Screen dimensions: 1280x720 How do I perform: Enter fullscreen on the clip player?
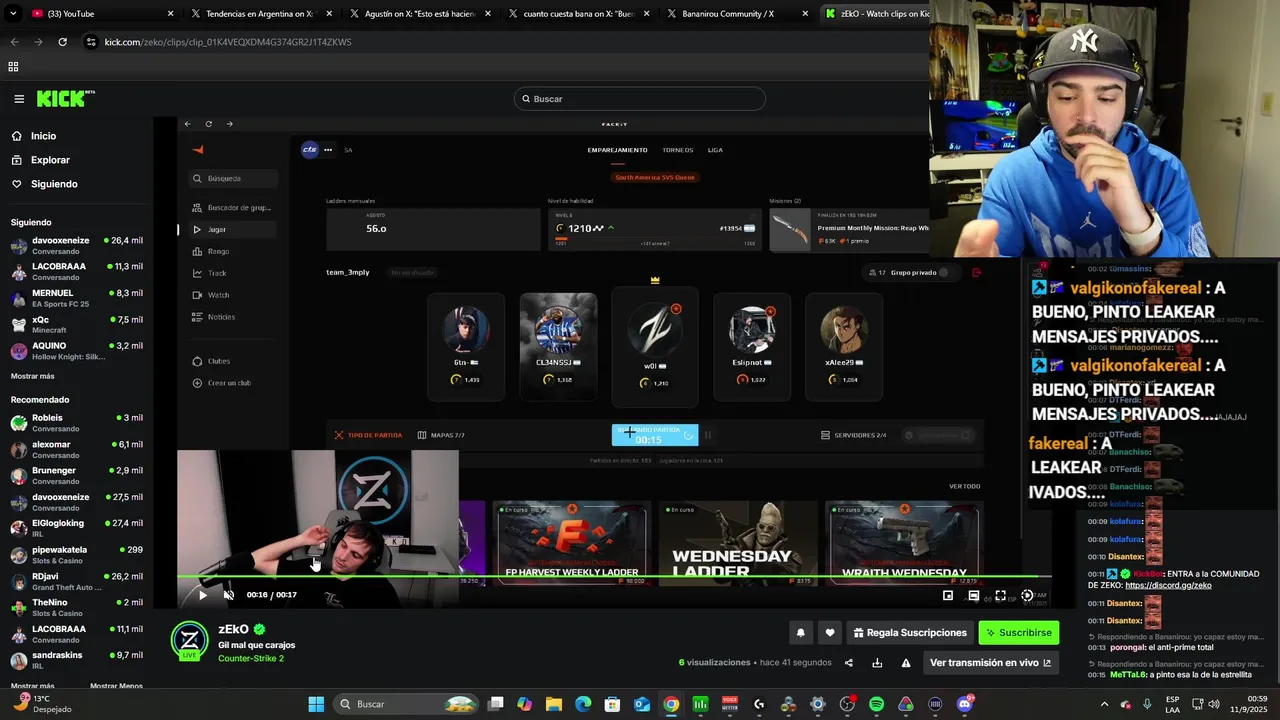pos(1000,595)
